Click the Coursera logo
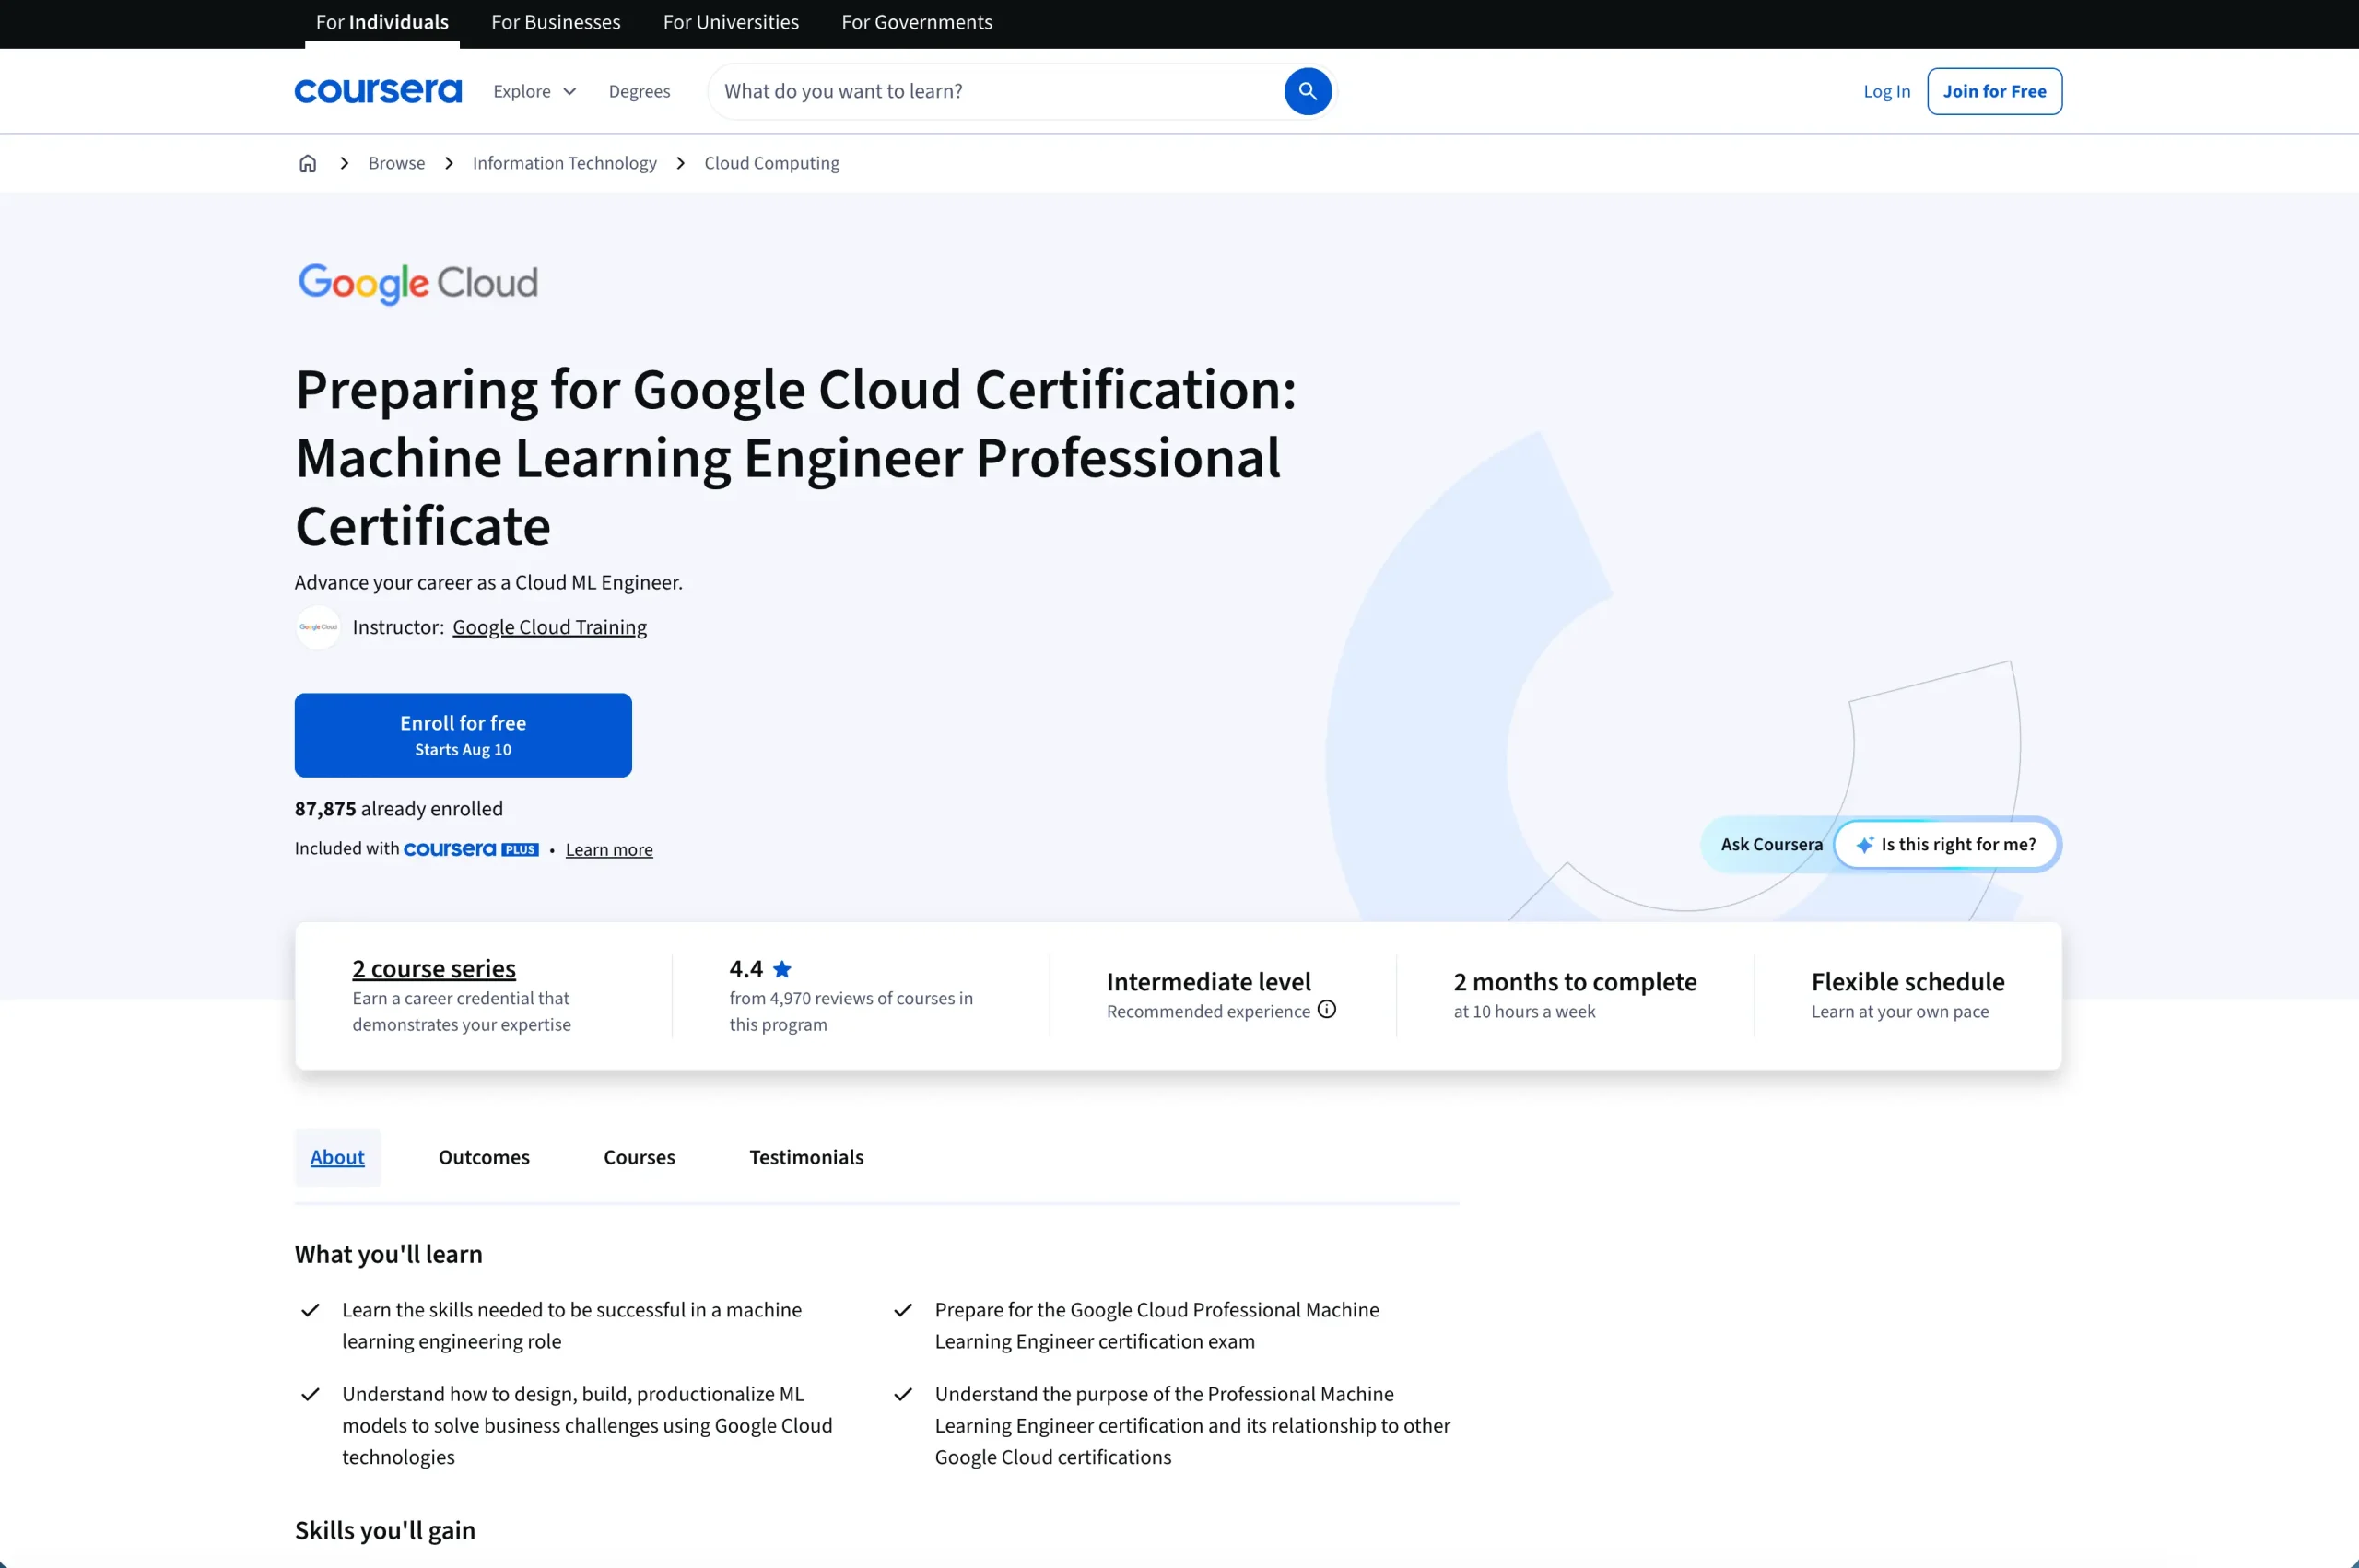The width and height of the screenshot is (2359, 1568). 378,91
